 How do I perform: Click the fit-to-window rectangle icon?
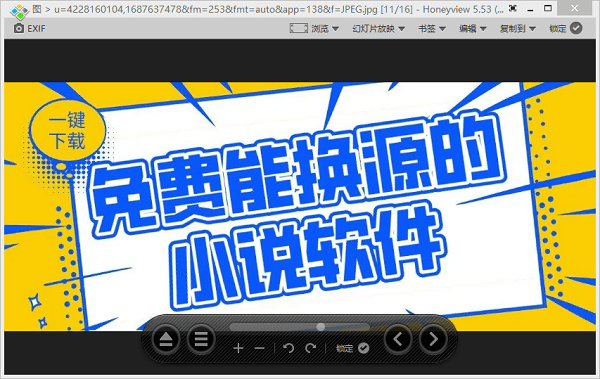pyautogui.click(x=298, y=28)
